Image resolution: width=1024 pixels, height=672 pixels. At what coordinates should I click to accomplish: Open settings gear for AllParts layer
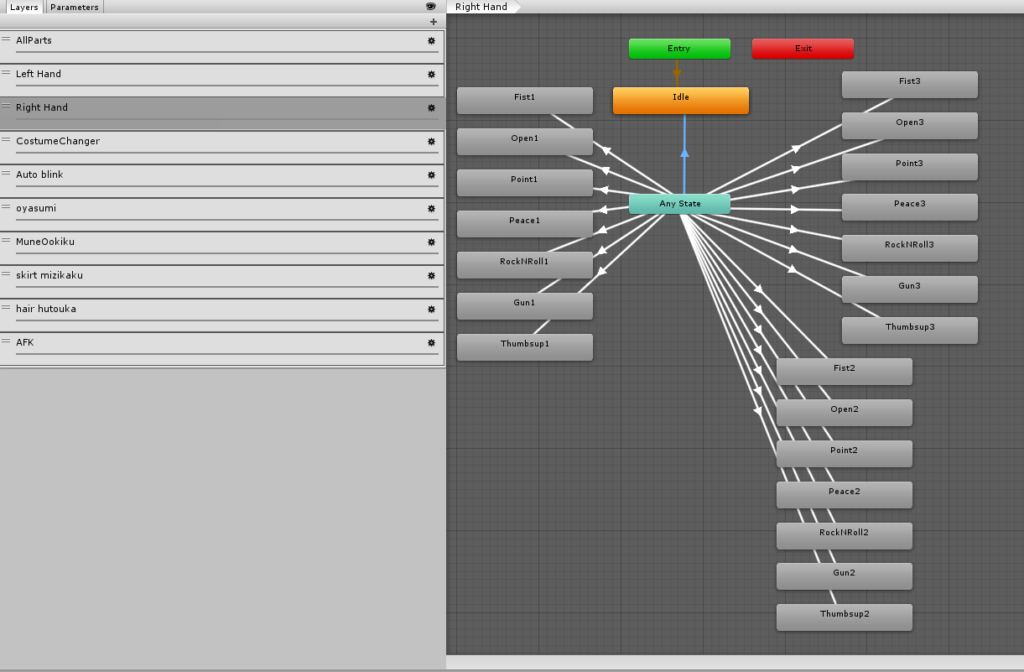431,41
